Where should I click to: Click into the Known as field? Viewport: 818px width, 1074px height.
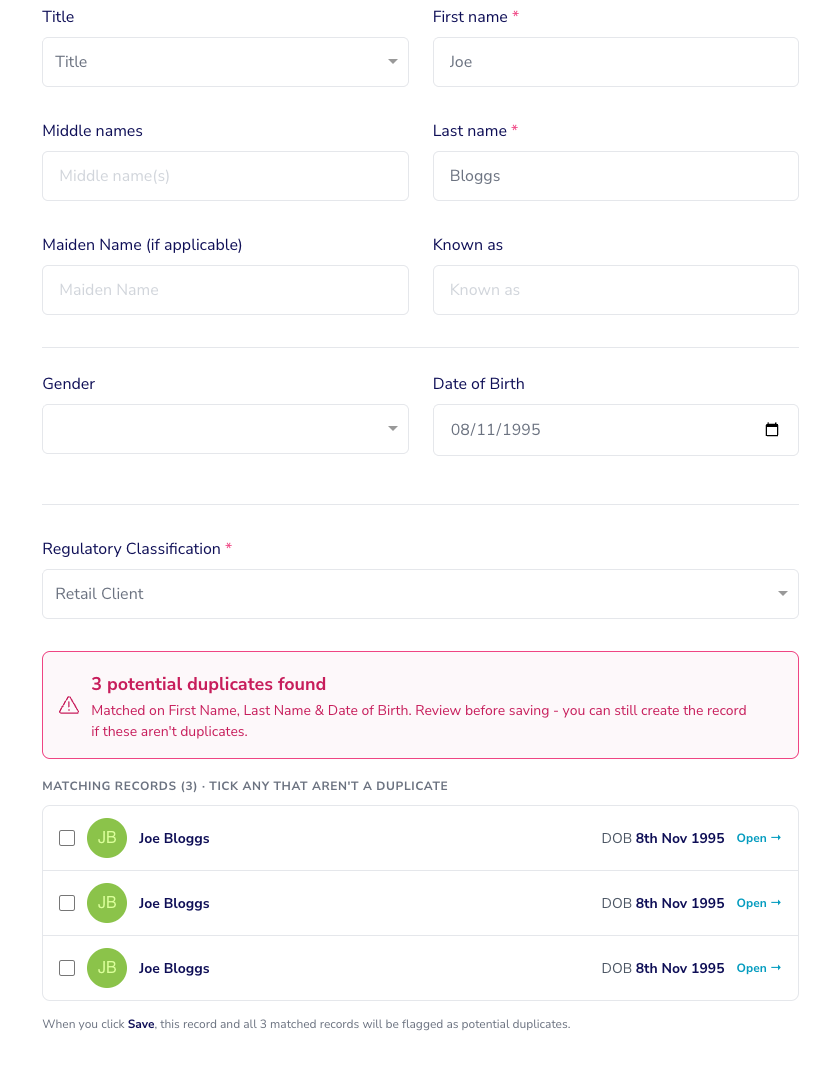point(616,290)
